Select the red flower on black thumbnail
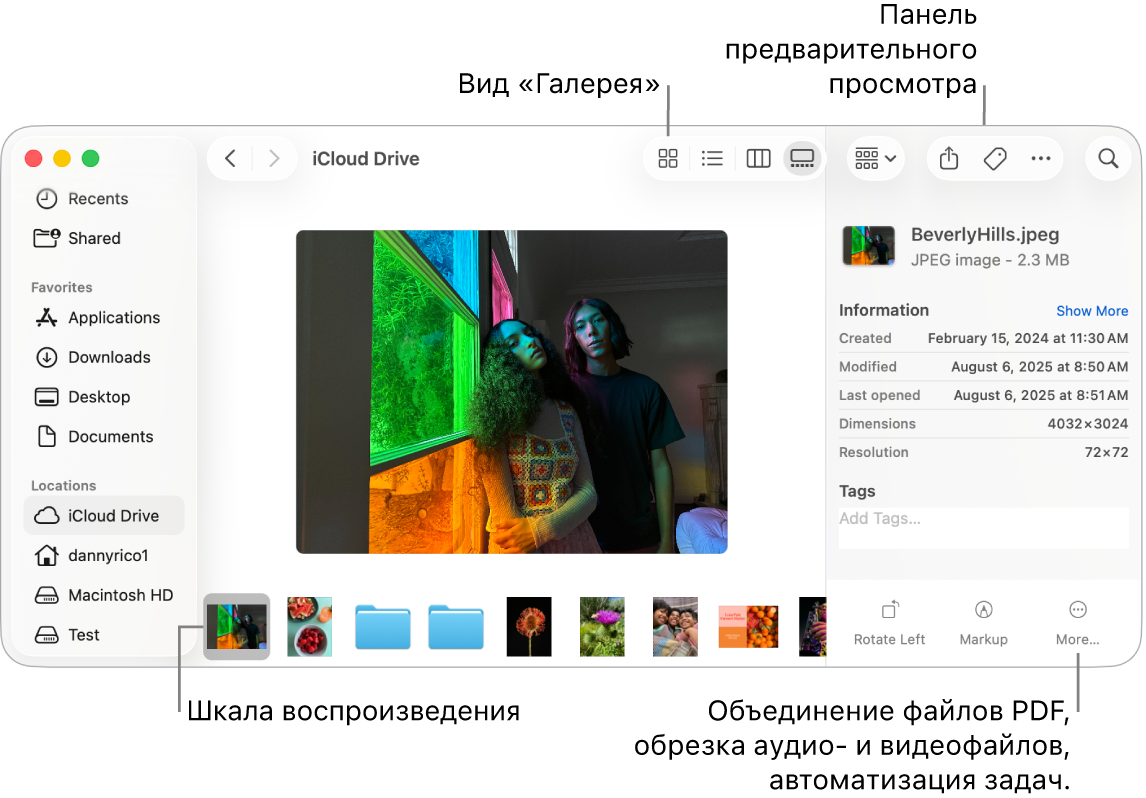Viewport: 1146px width, 798px height. (x=528, y=626)
